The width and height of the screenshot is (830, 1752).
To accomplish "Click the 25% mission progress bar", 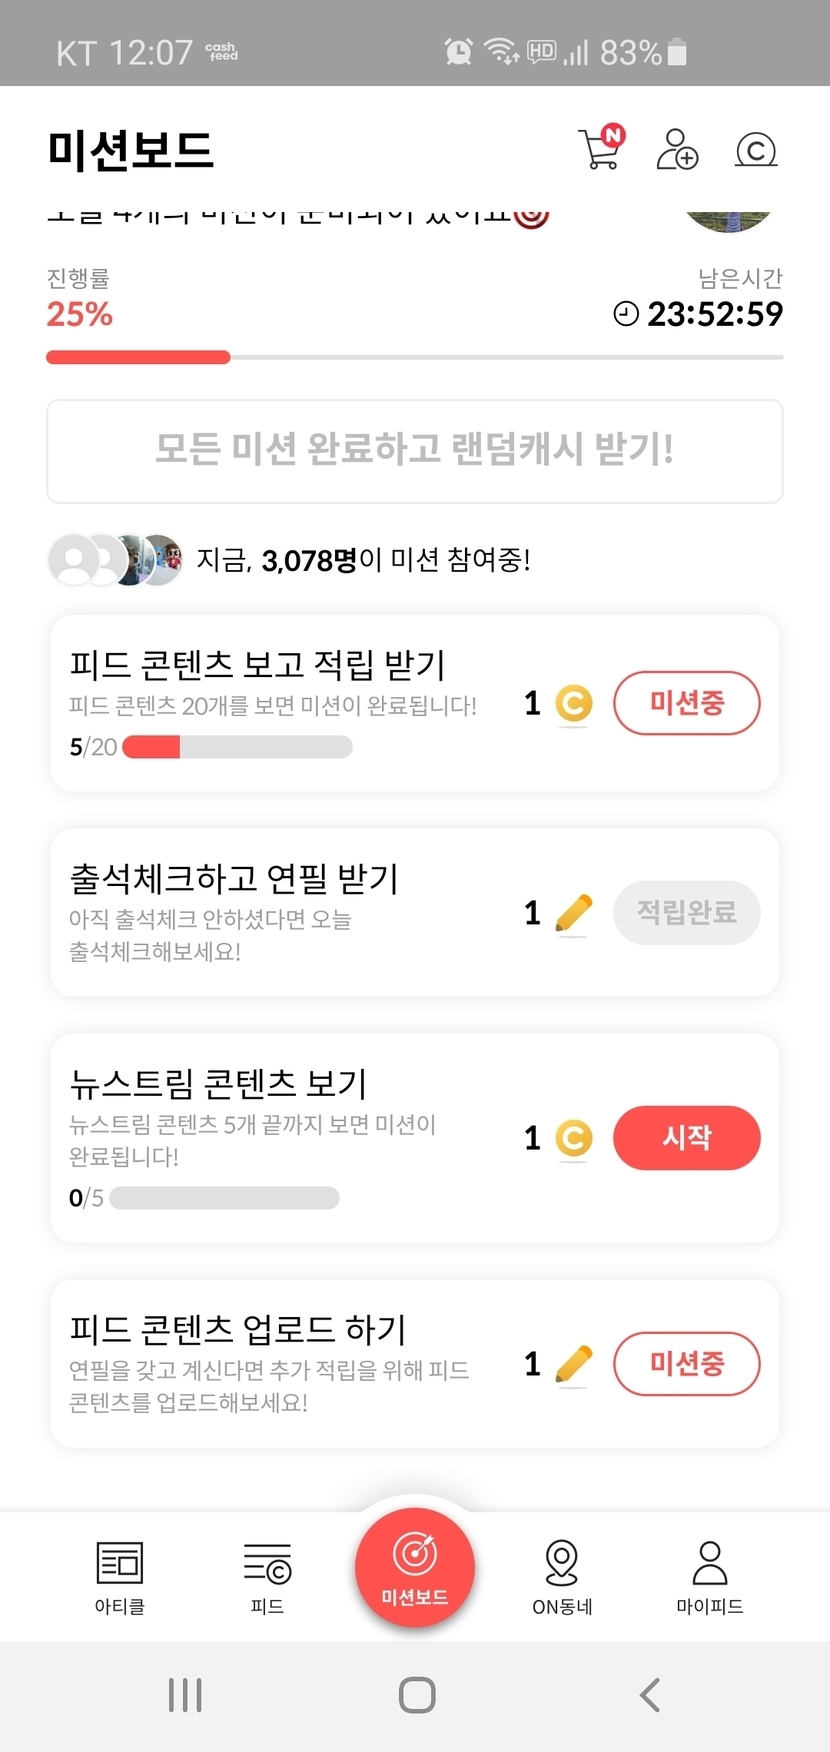I will click(x=415, y=357).
